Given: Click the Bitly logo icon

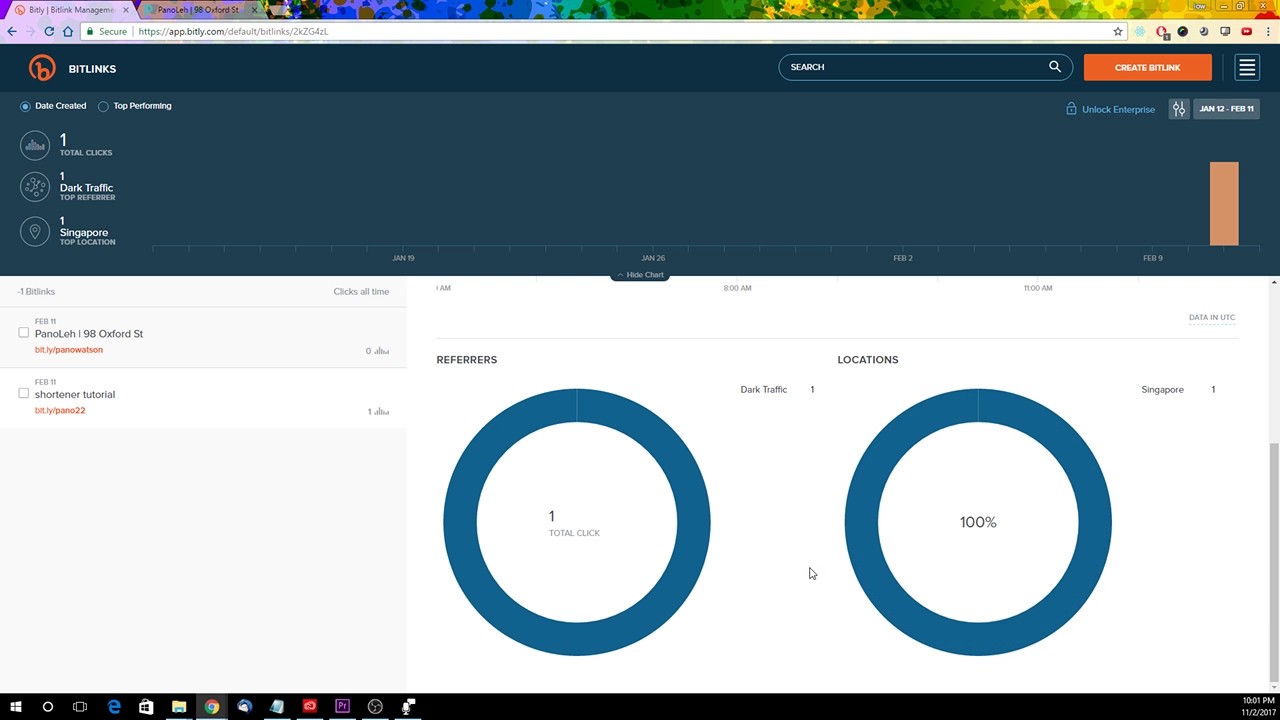Looking at the screenshot, I should point(42,68).
